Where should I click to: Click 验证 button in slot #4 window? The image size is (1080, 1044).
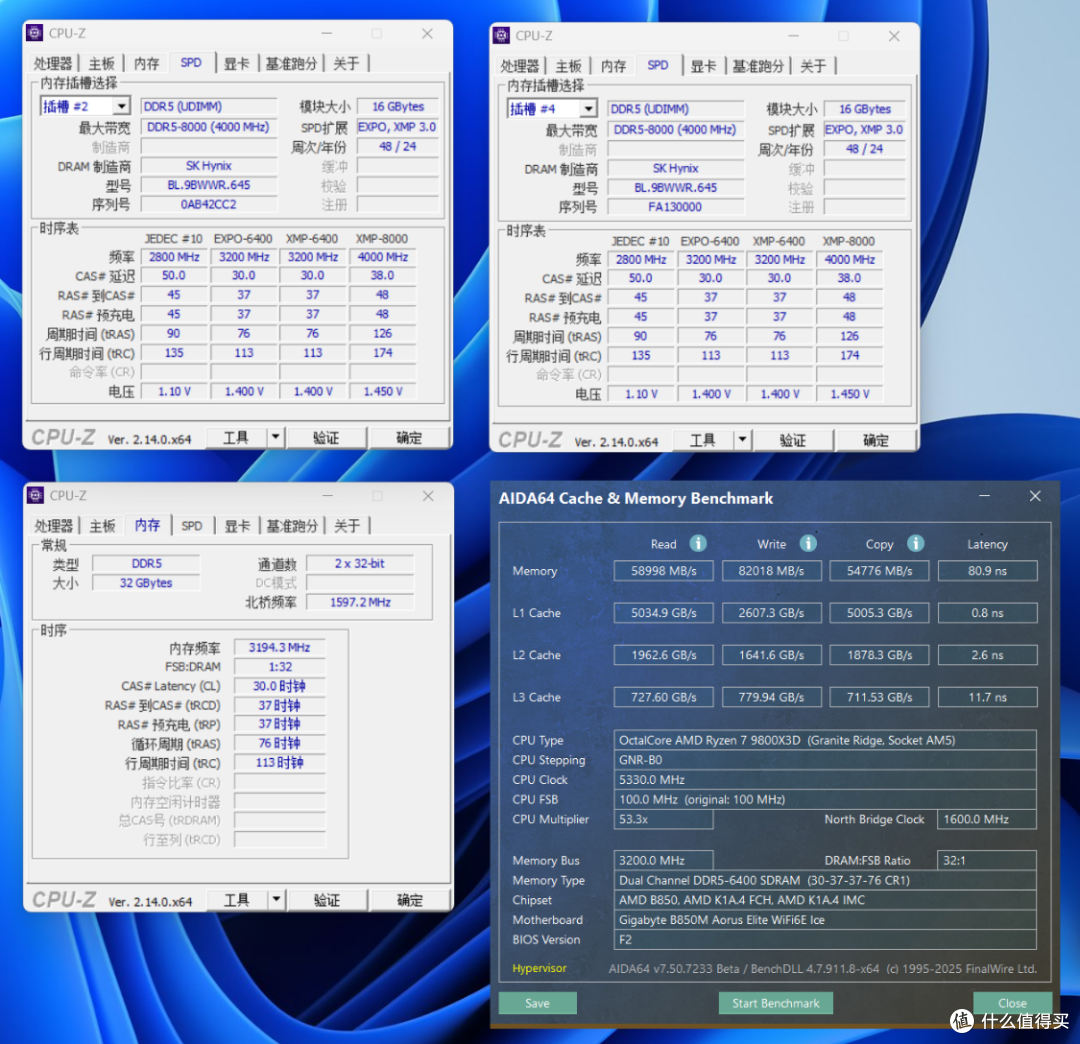(x=793, y=440)
